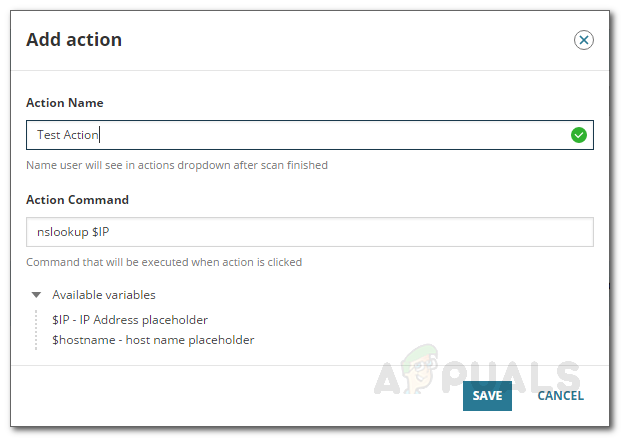Click the "Action Command" field label
This screenshot has width=621, height=438.
[x=77, y=200]
